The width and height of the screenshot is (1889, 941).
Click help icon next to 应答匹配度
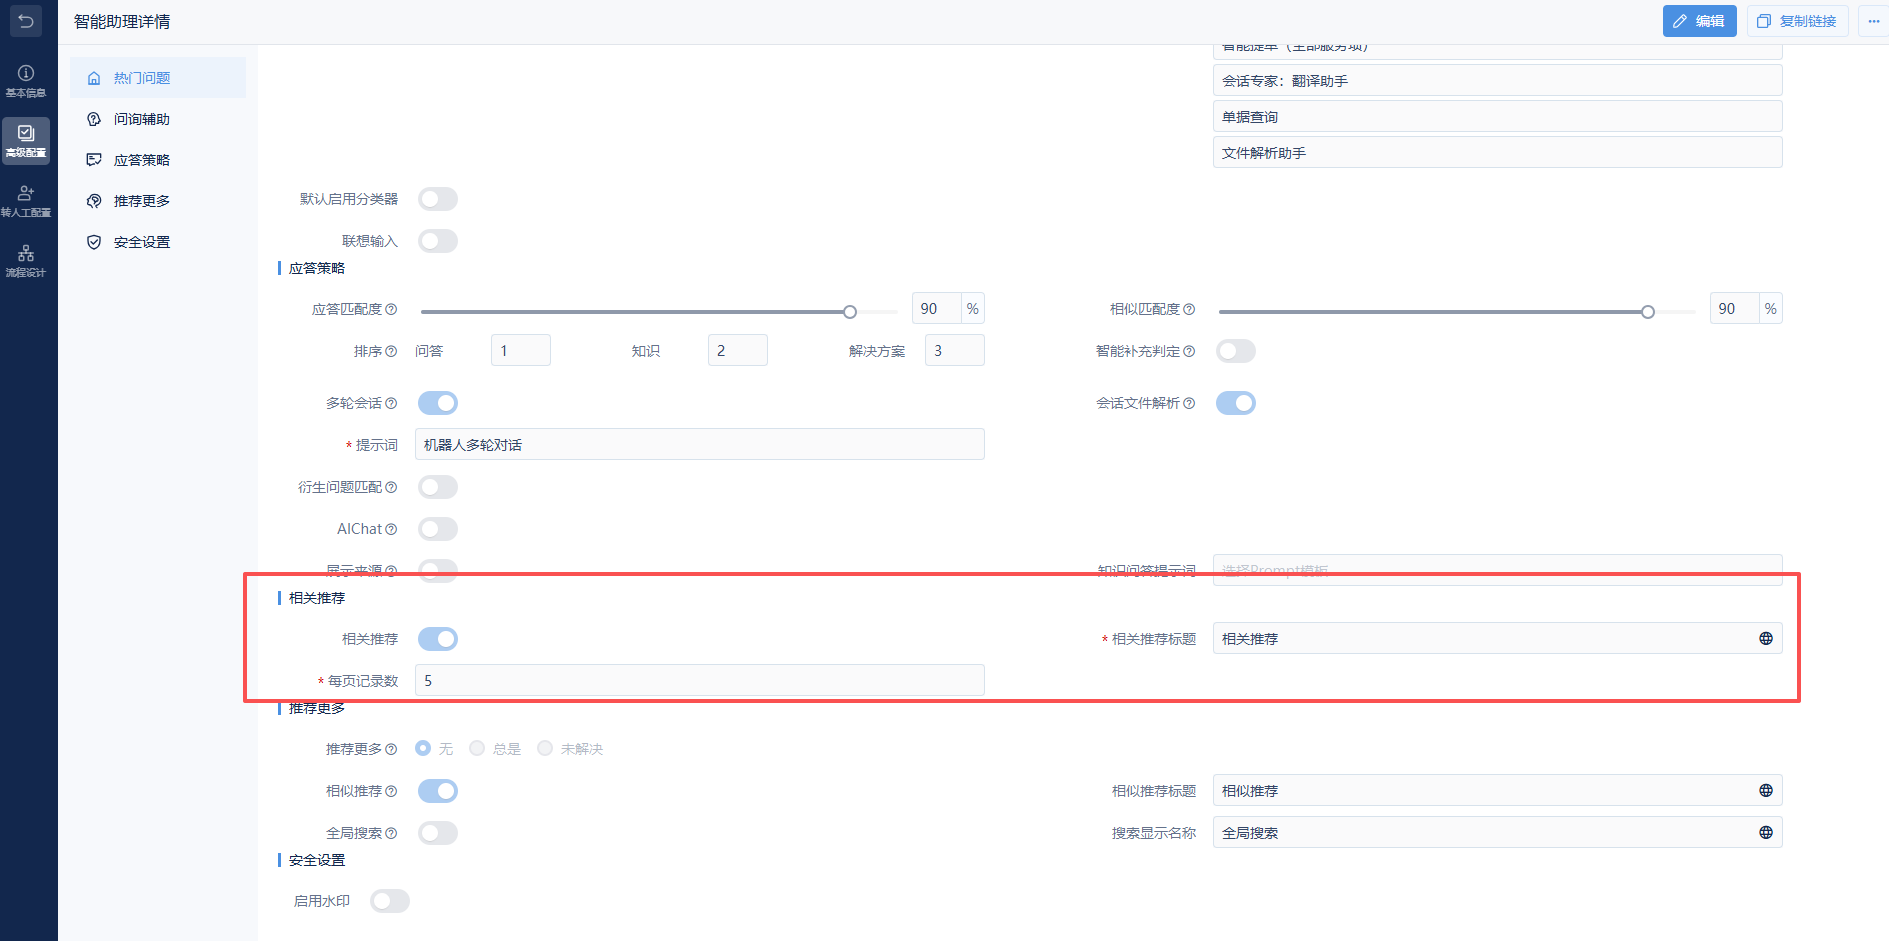tap(391, 310)
